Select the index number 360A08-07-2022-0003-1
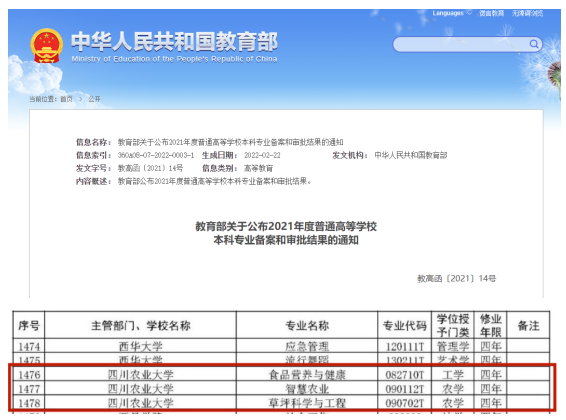Screen dimensions: 566x420 tap(156, 155)
